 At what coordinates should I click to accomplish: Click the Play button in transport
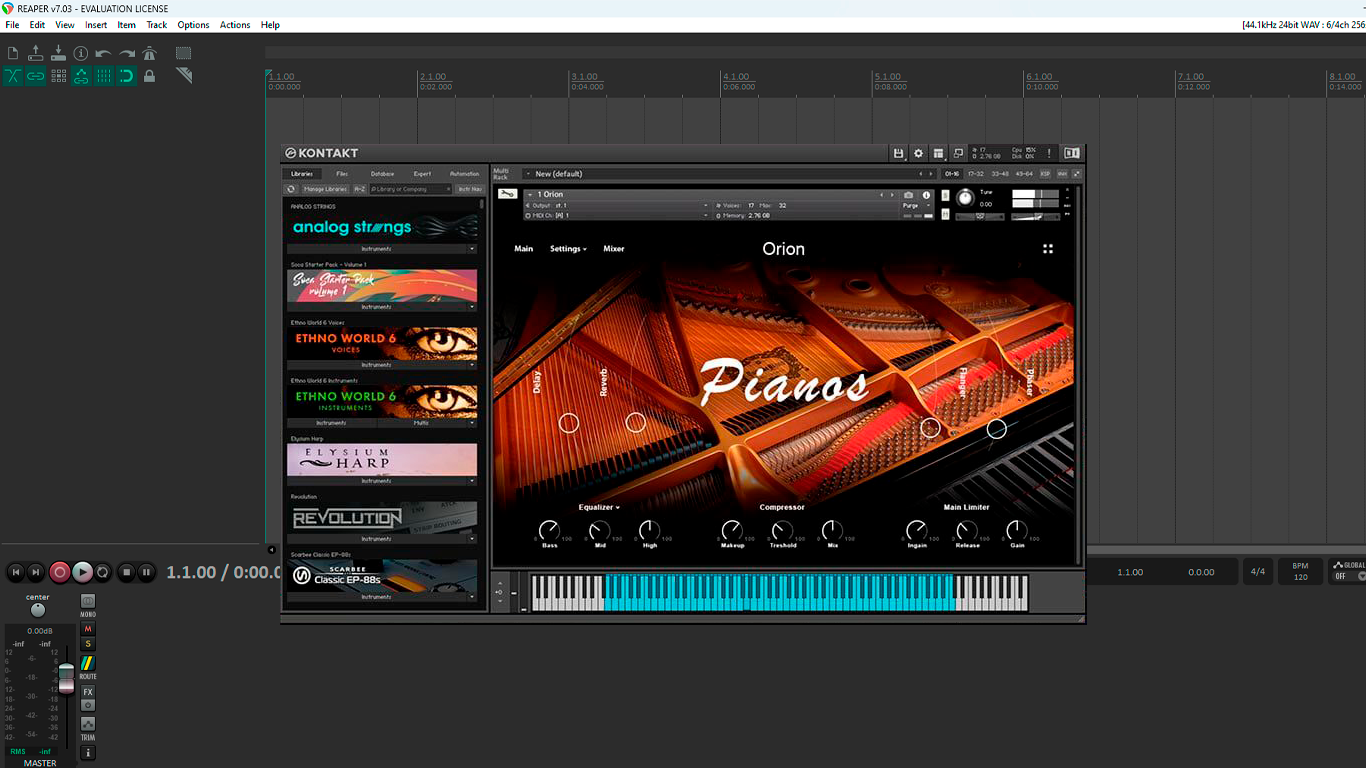pos(82,572)
